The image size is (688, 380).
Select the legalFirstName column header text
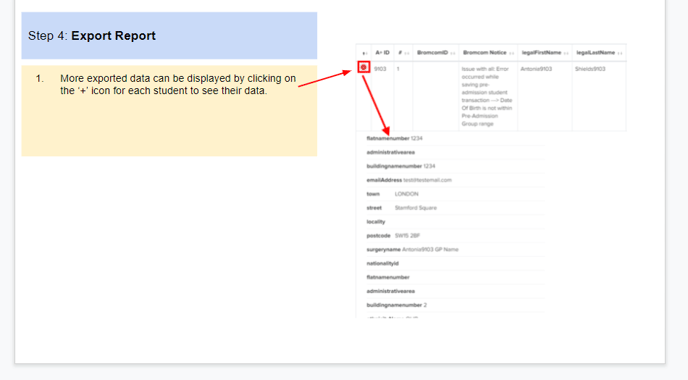tap(541, 53)
